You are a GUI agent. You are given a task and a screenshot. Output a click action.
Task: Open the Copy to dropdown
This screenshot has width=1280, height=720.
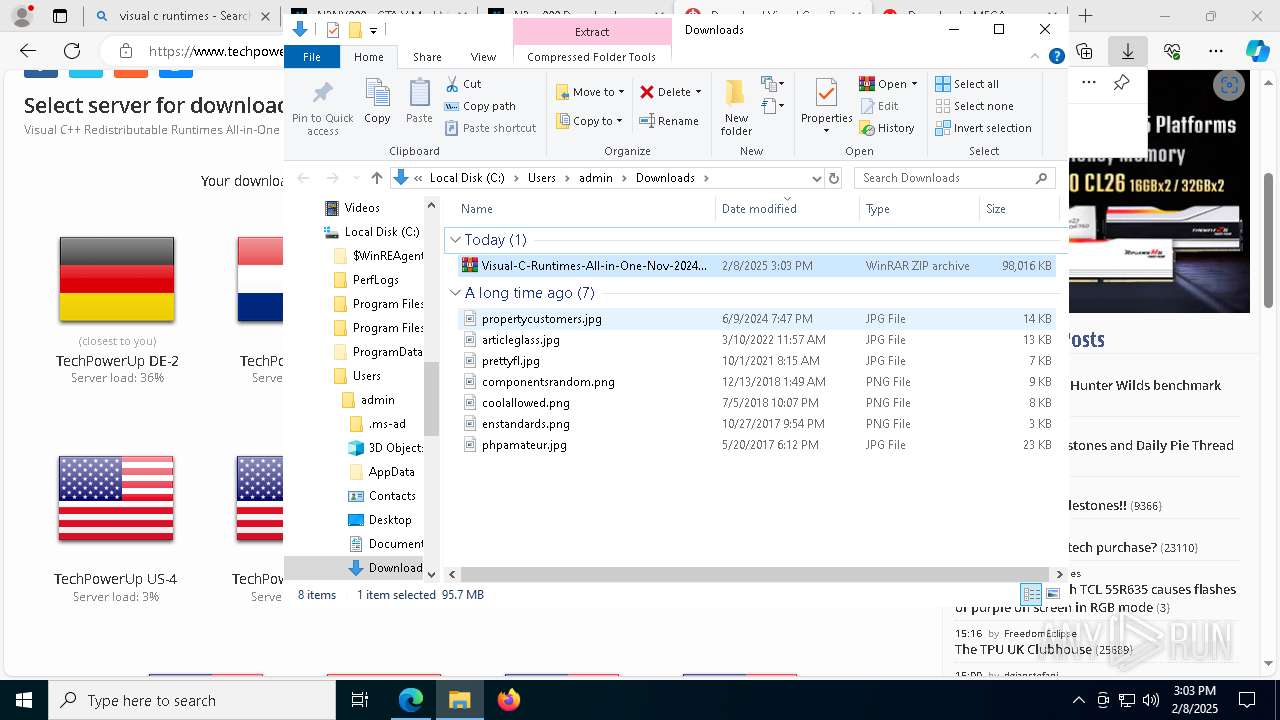[590, 121]
